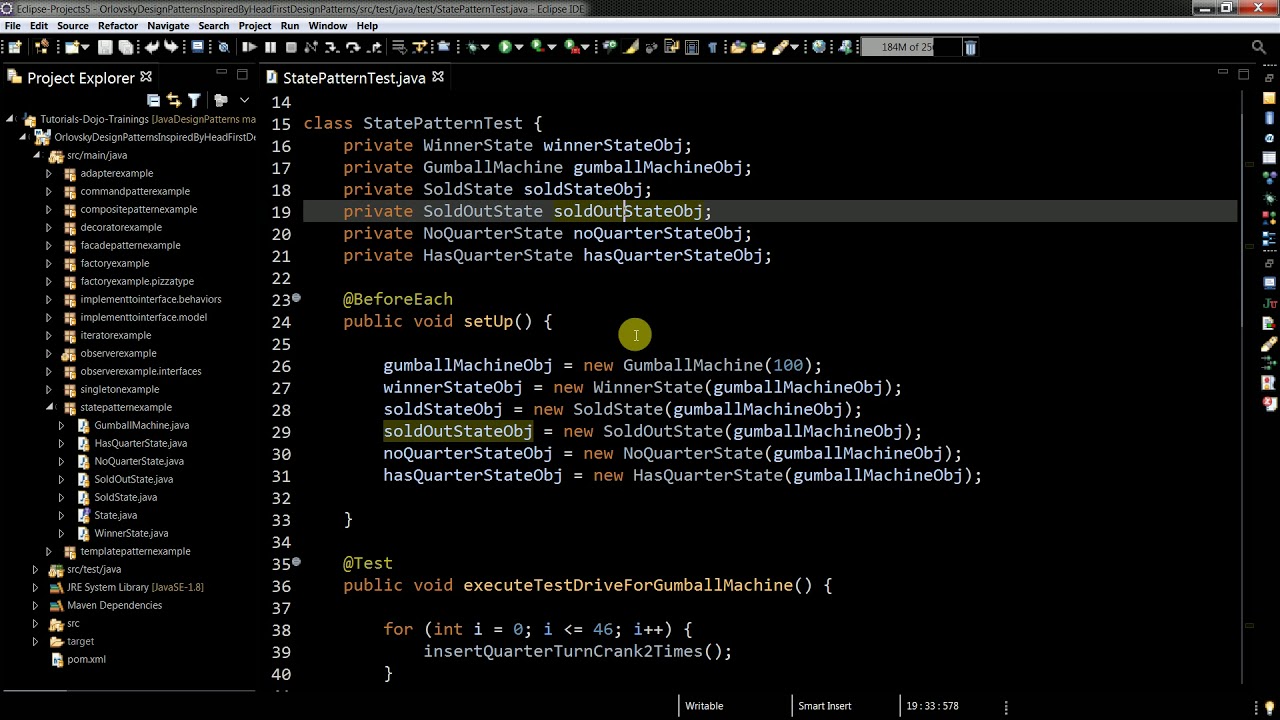Open the Coverage dropdown arrow
This screenshot has height=720, width=1280.
(x=551, y=47)
